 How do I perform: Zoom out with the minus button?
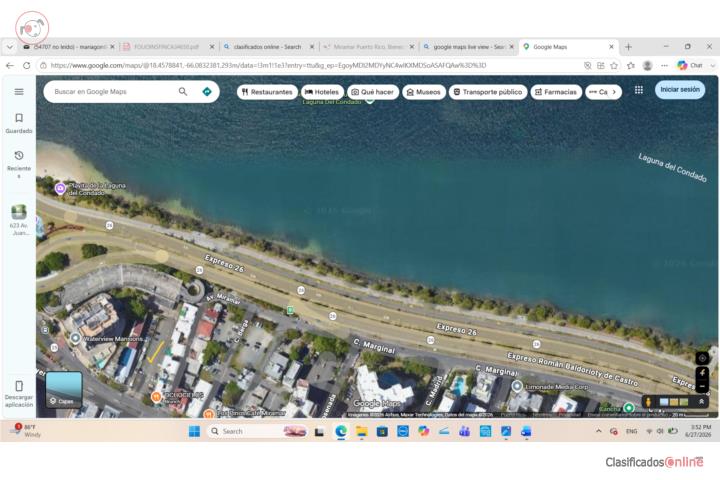pos(702,386)
